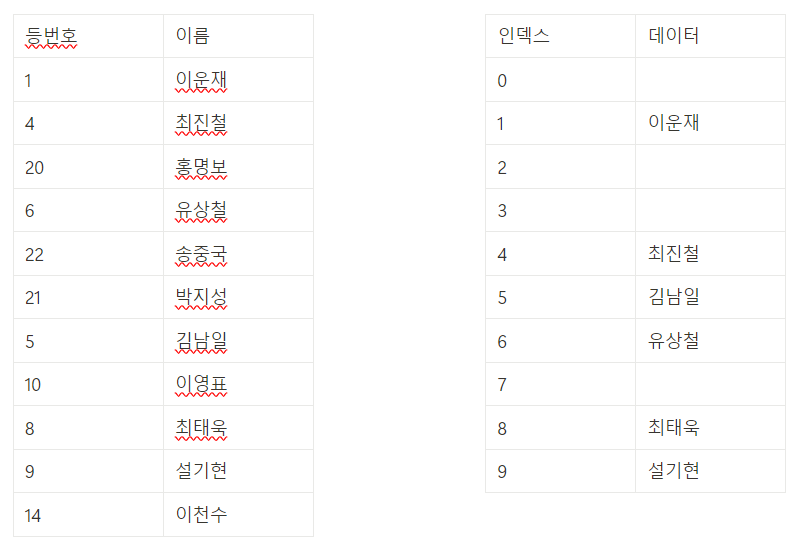Select the jersey number 14 cell
This screenshot has width=795, height=543.
point(35,515)
